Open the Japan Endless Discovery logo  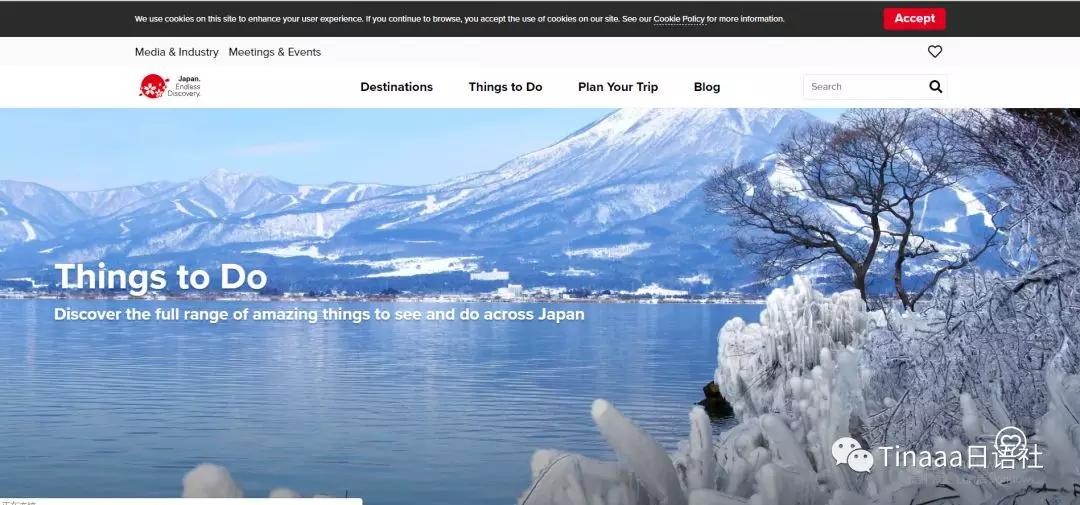169,87
